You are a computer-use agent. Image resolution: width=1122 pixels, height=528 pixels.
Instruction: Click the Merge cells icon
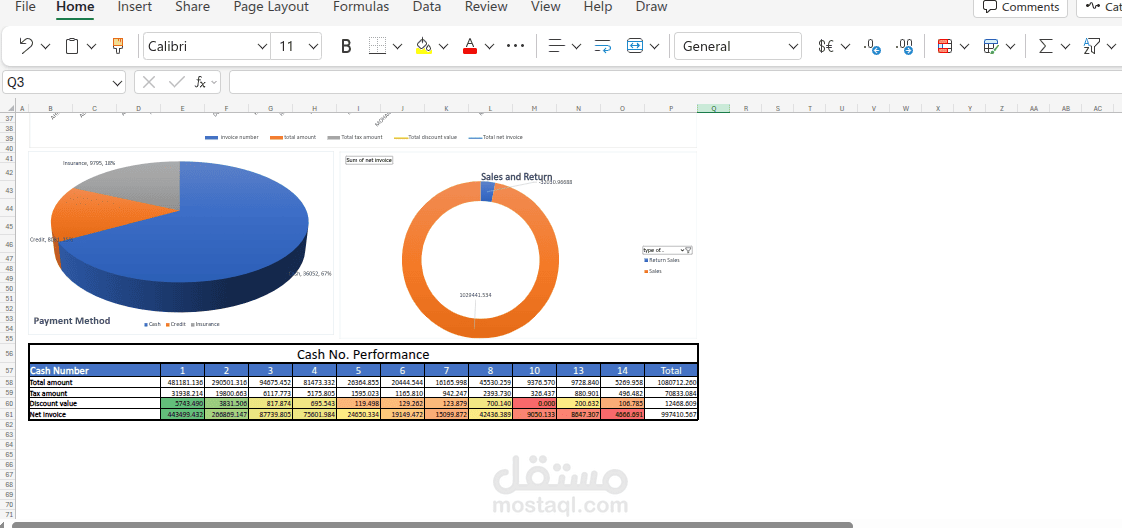coord(635,47)
